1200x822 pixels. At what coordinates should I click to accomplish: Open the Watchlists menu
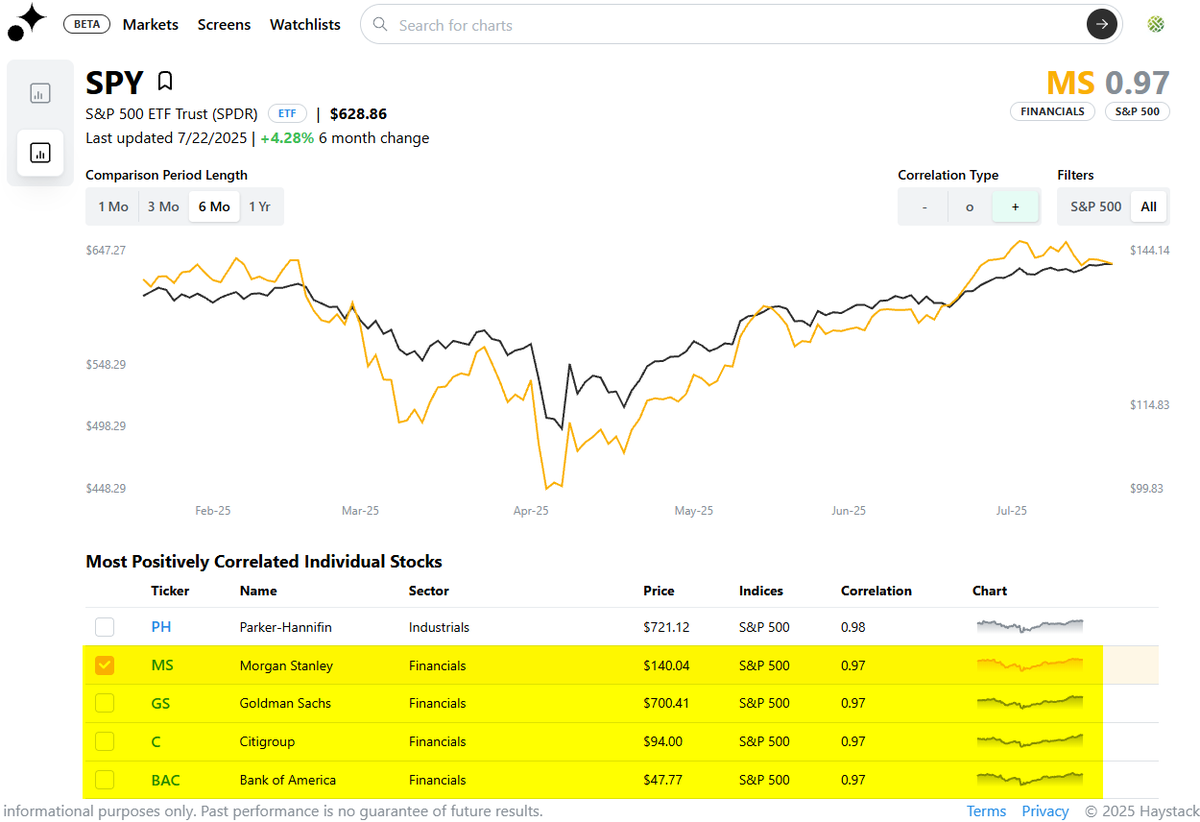[x=305, y=24]
